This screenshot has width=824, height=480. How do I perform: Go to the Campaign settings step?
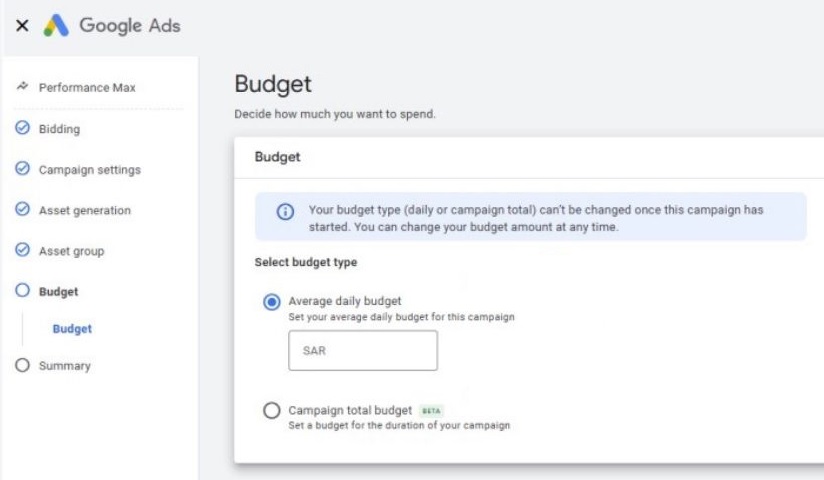coord(89,170)
